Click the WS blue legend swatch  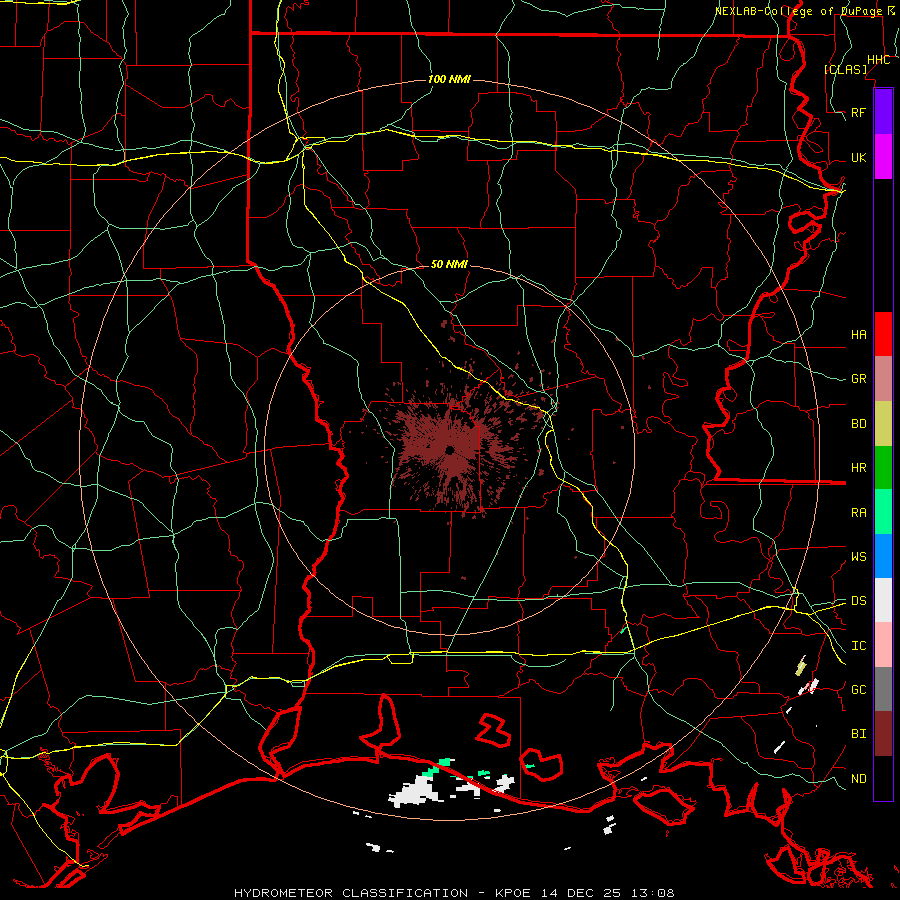click(883, 556)
